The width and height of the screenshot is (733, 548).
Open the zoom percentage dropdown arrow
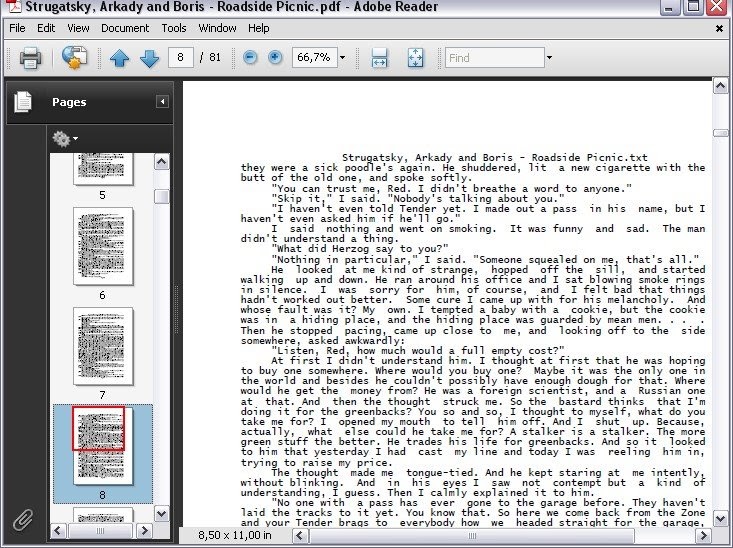pos(342,58)
